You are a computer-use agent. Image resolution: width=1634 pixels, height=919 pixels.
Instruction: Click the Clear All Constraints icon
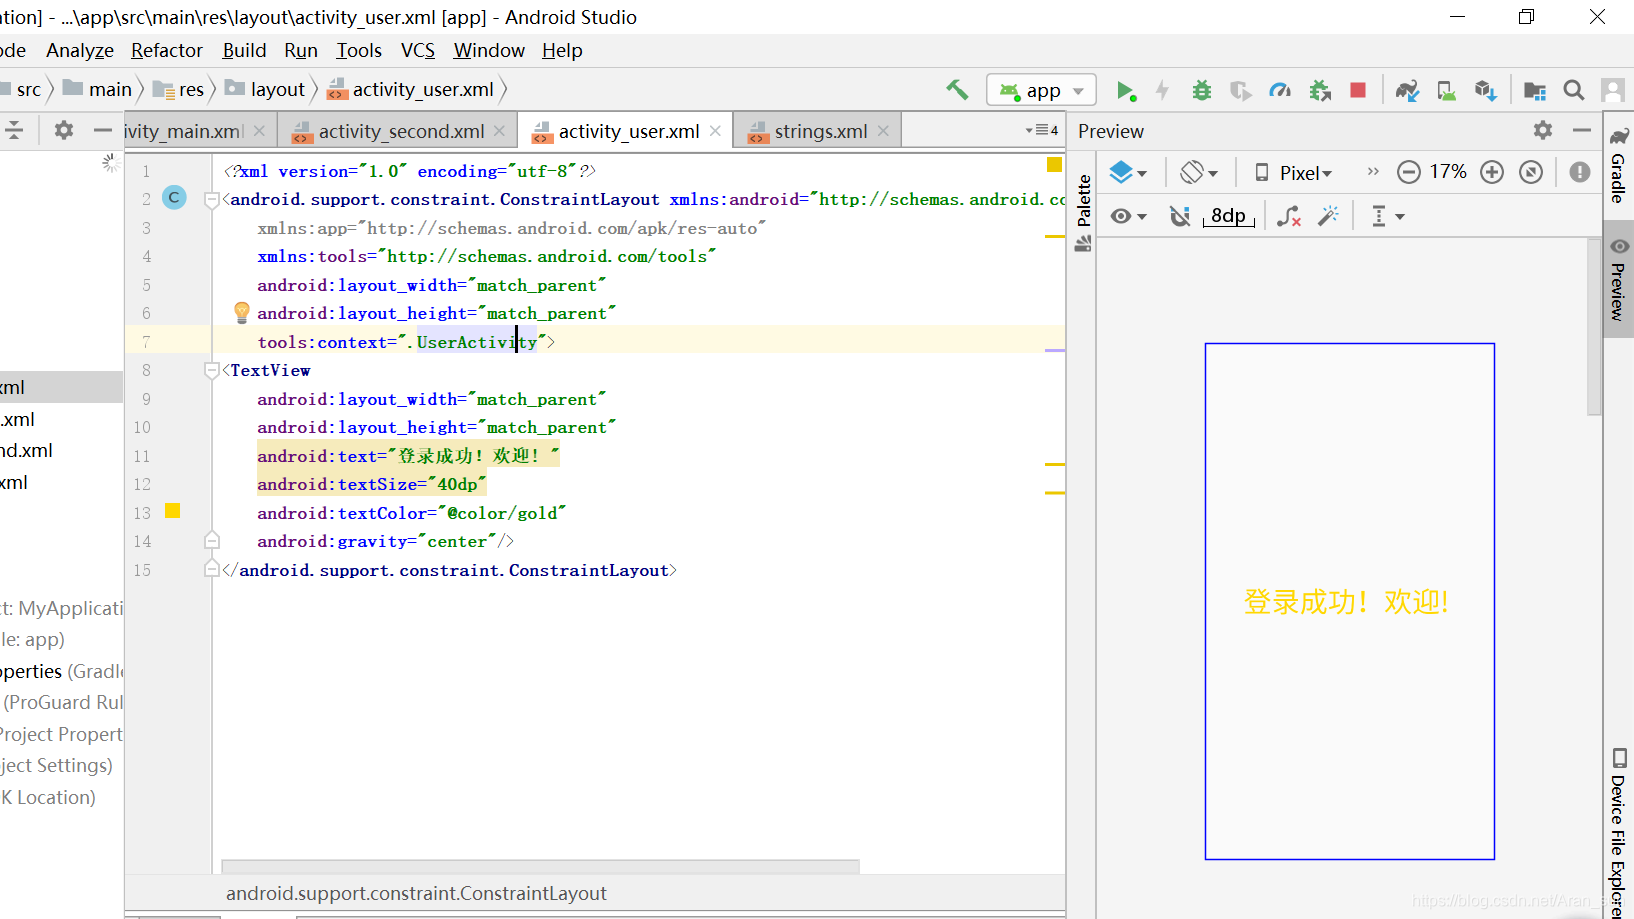pos(1289,216)
